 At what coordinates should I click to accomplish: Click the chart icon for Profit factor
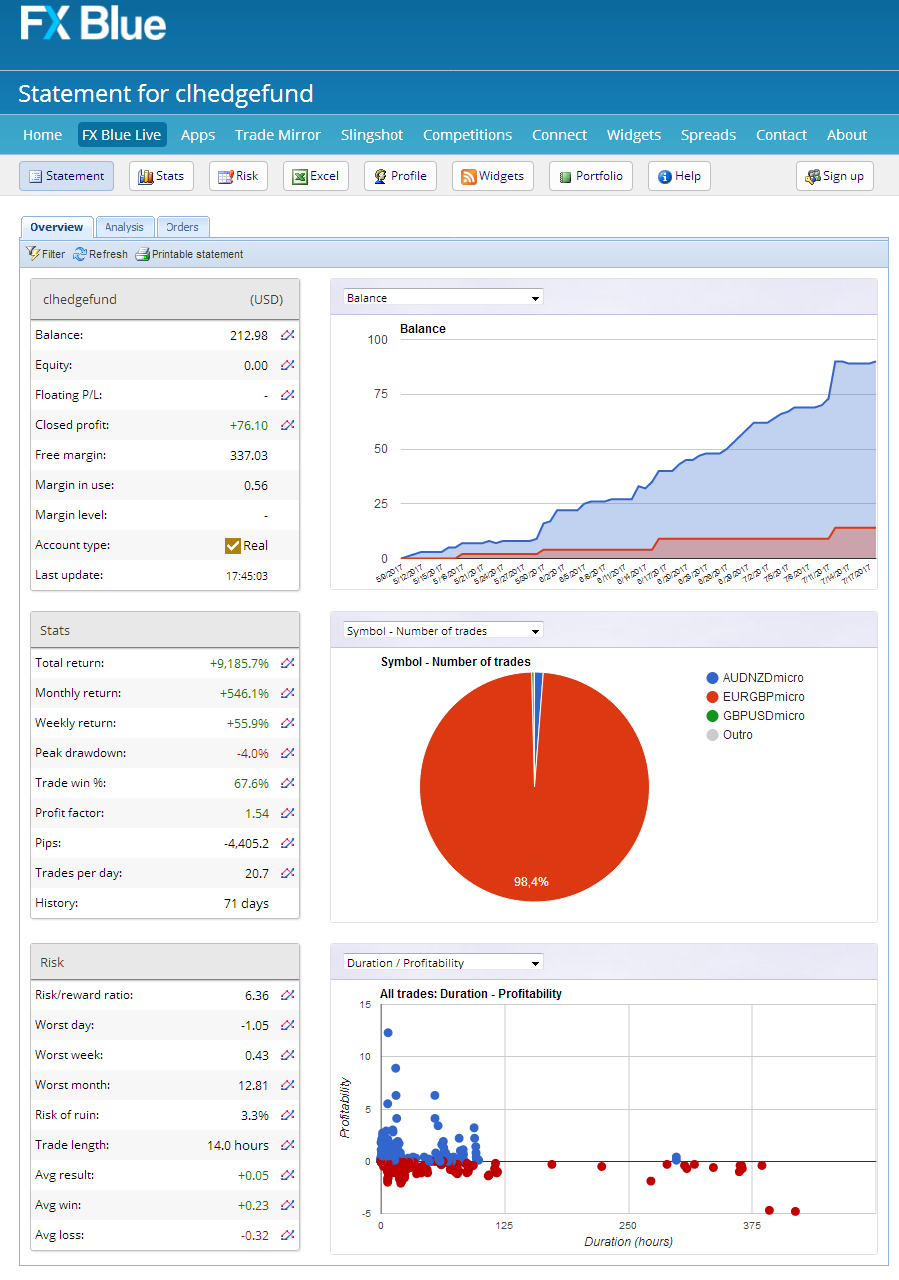coord(287,813)
